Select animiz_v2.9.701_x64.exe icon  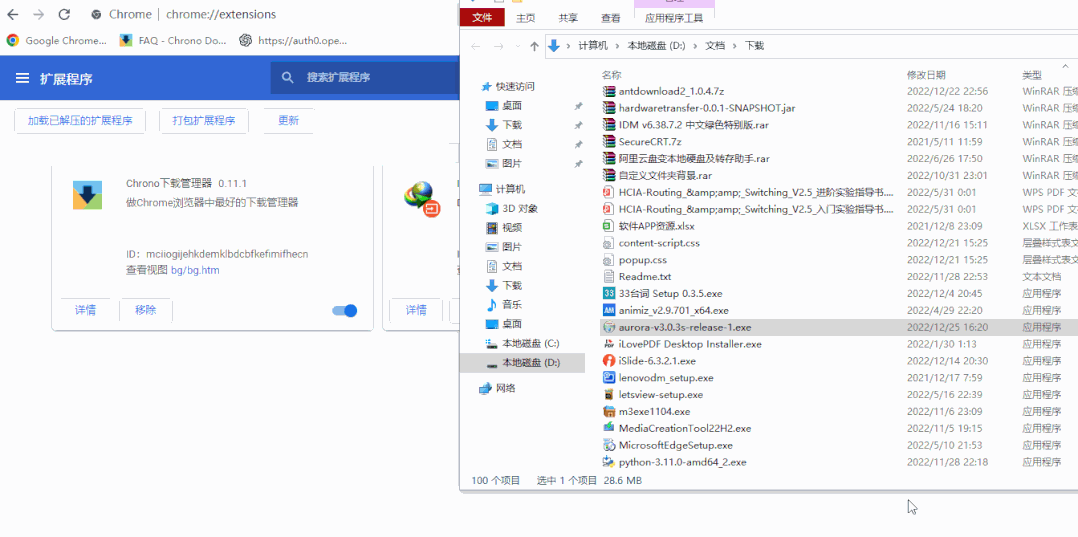[x=608, y=310]
